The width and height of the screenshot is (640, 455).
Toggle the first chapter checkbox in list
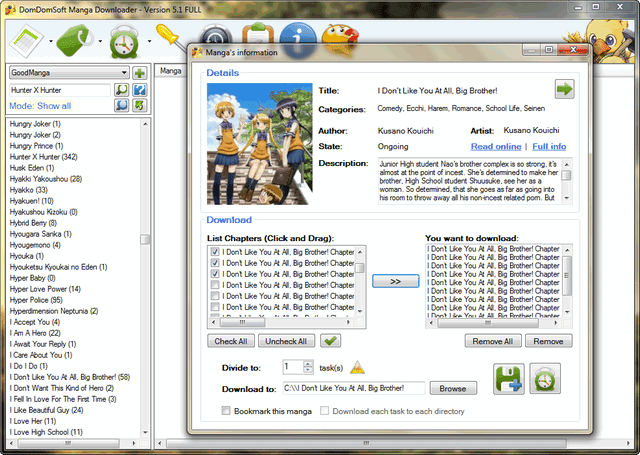tap(215, 252)
